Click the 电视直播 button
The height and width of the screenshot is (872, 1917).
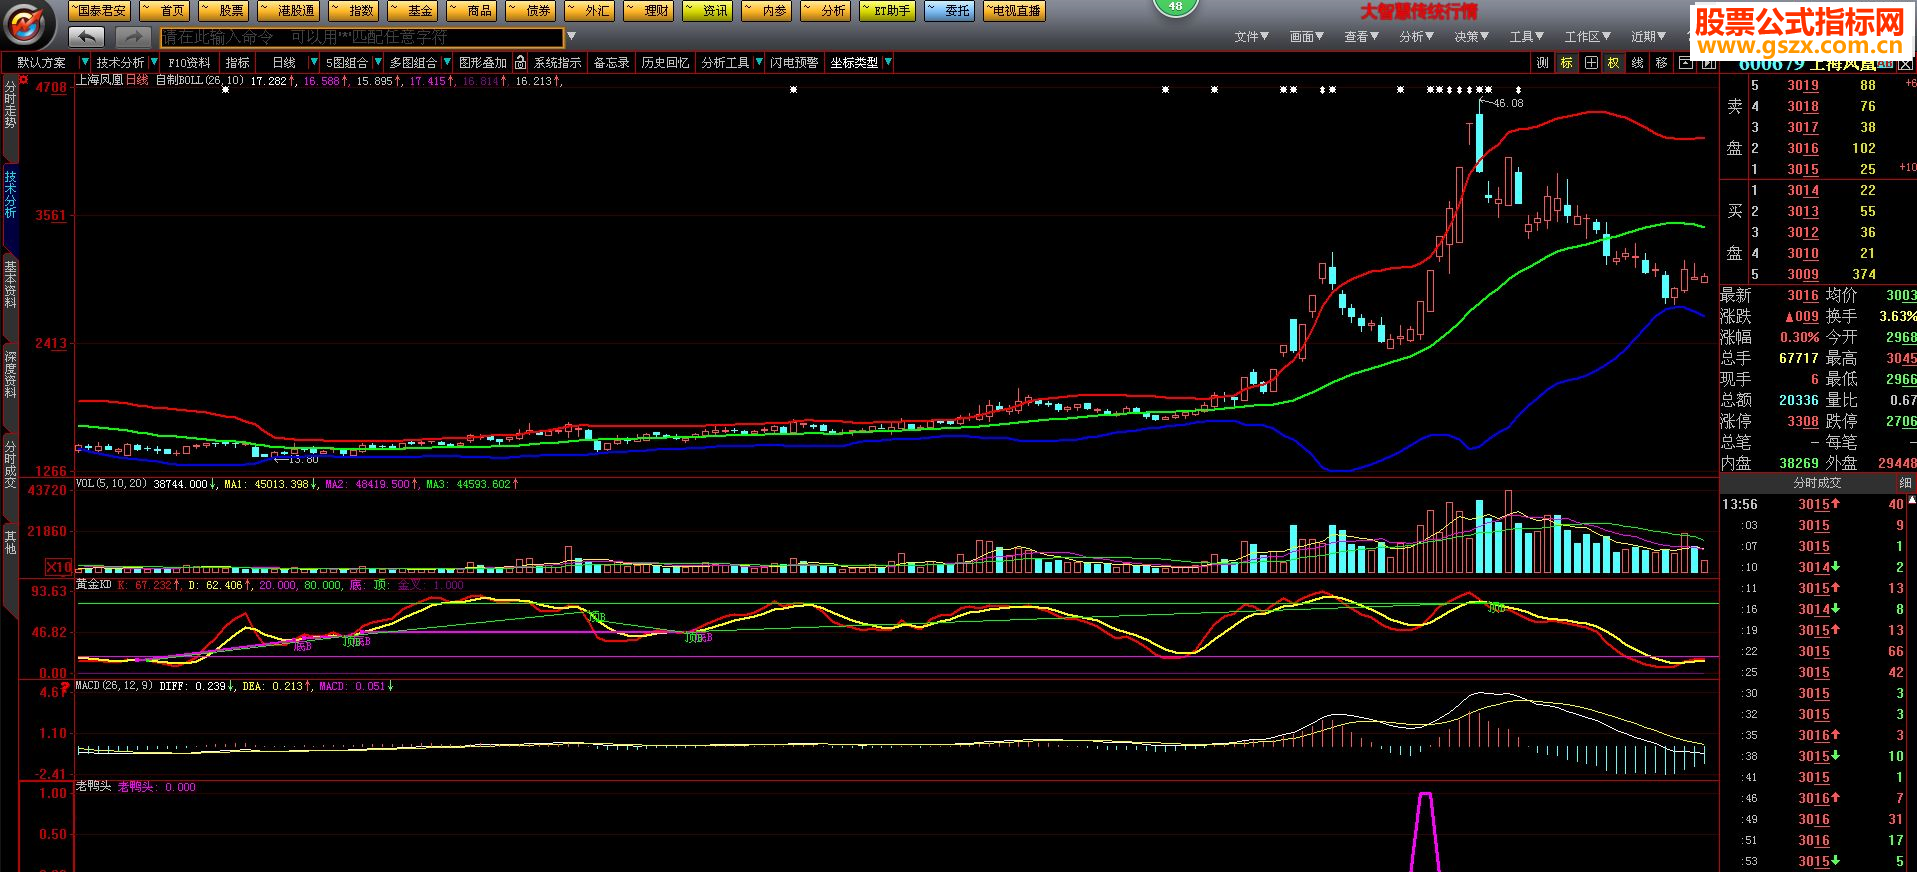pos(1015,11)
